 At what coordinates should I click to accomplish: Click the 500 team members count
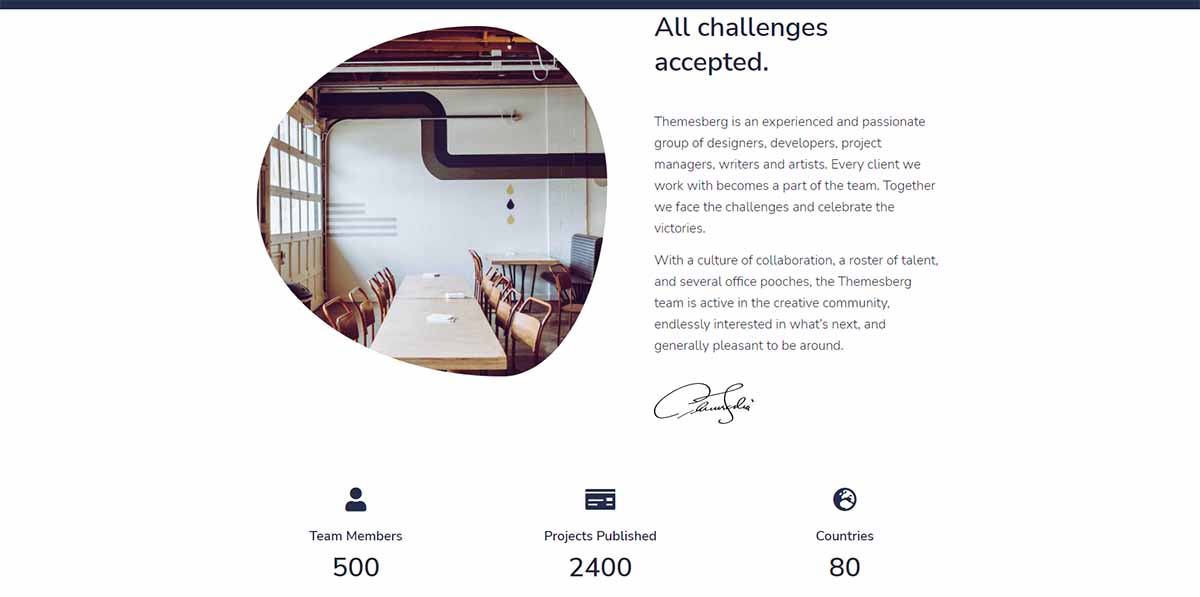click(x=355, y=567)
